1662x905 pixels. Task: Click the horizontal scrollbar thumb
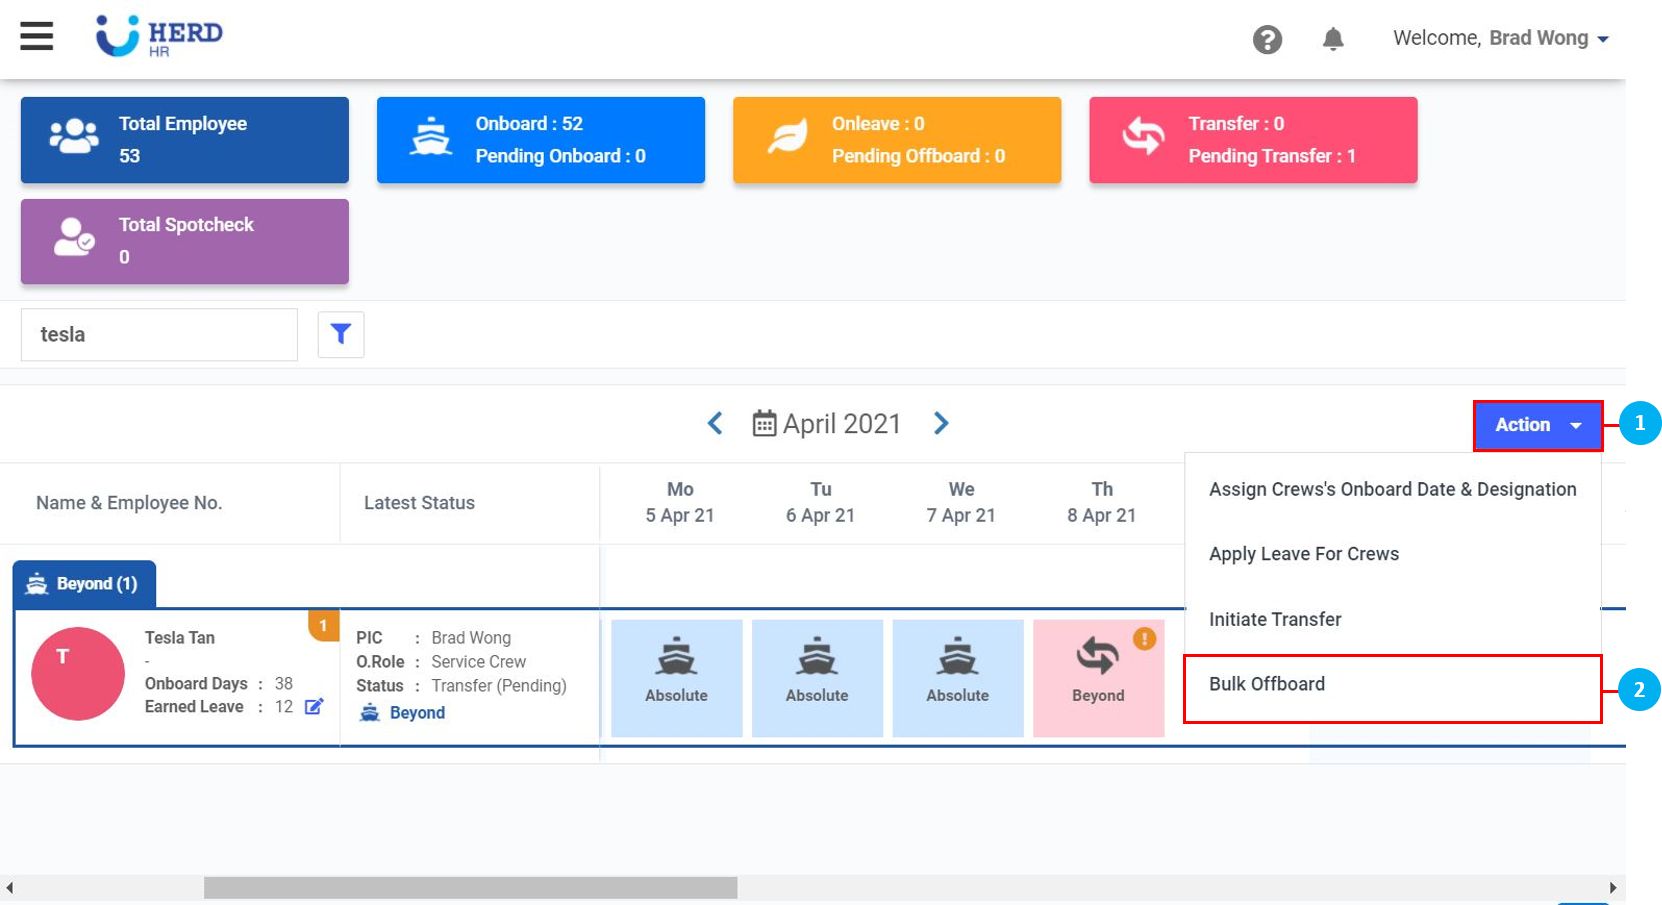(x=470, y=888)
